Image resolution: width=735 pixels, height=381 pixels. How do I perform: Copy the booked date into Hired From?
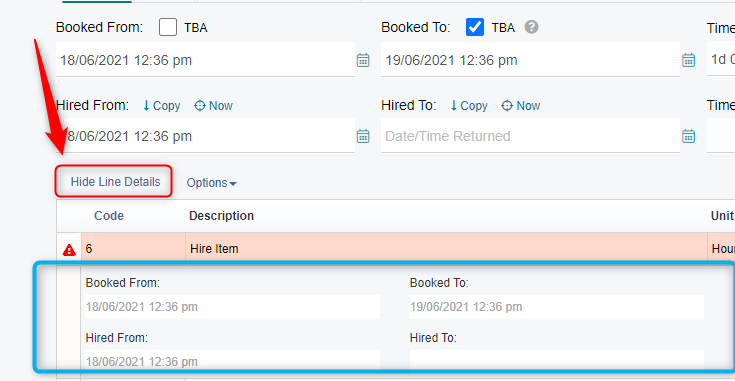(161, 106)
